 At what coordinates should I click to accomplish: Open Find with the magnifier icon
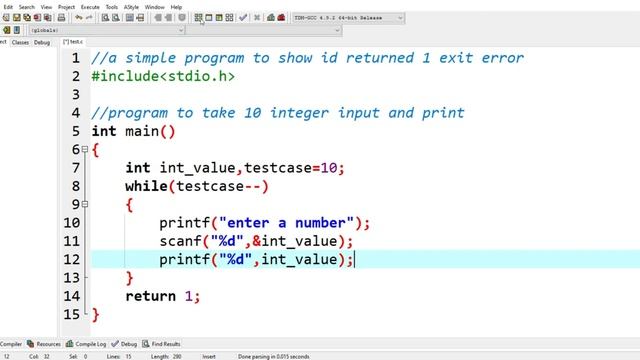click(x=105, y=18)
